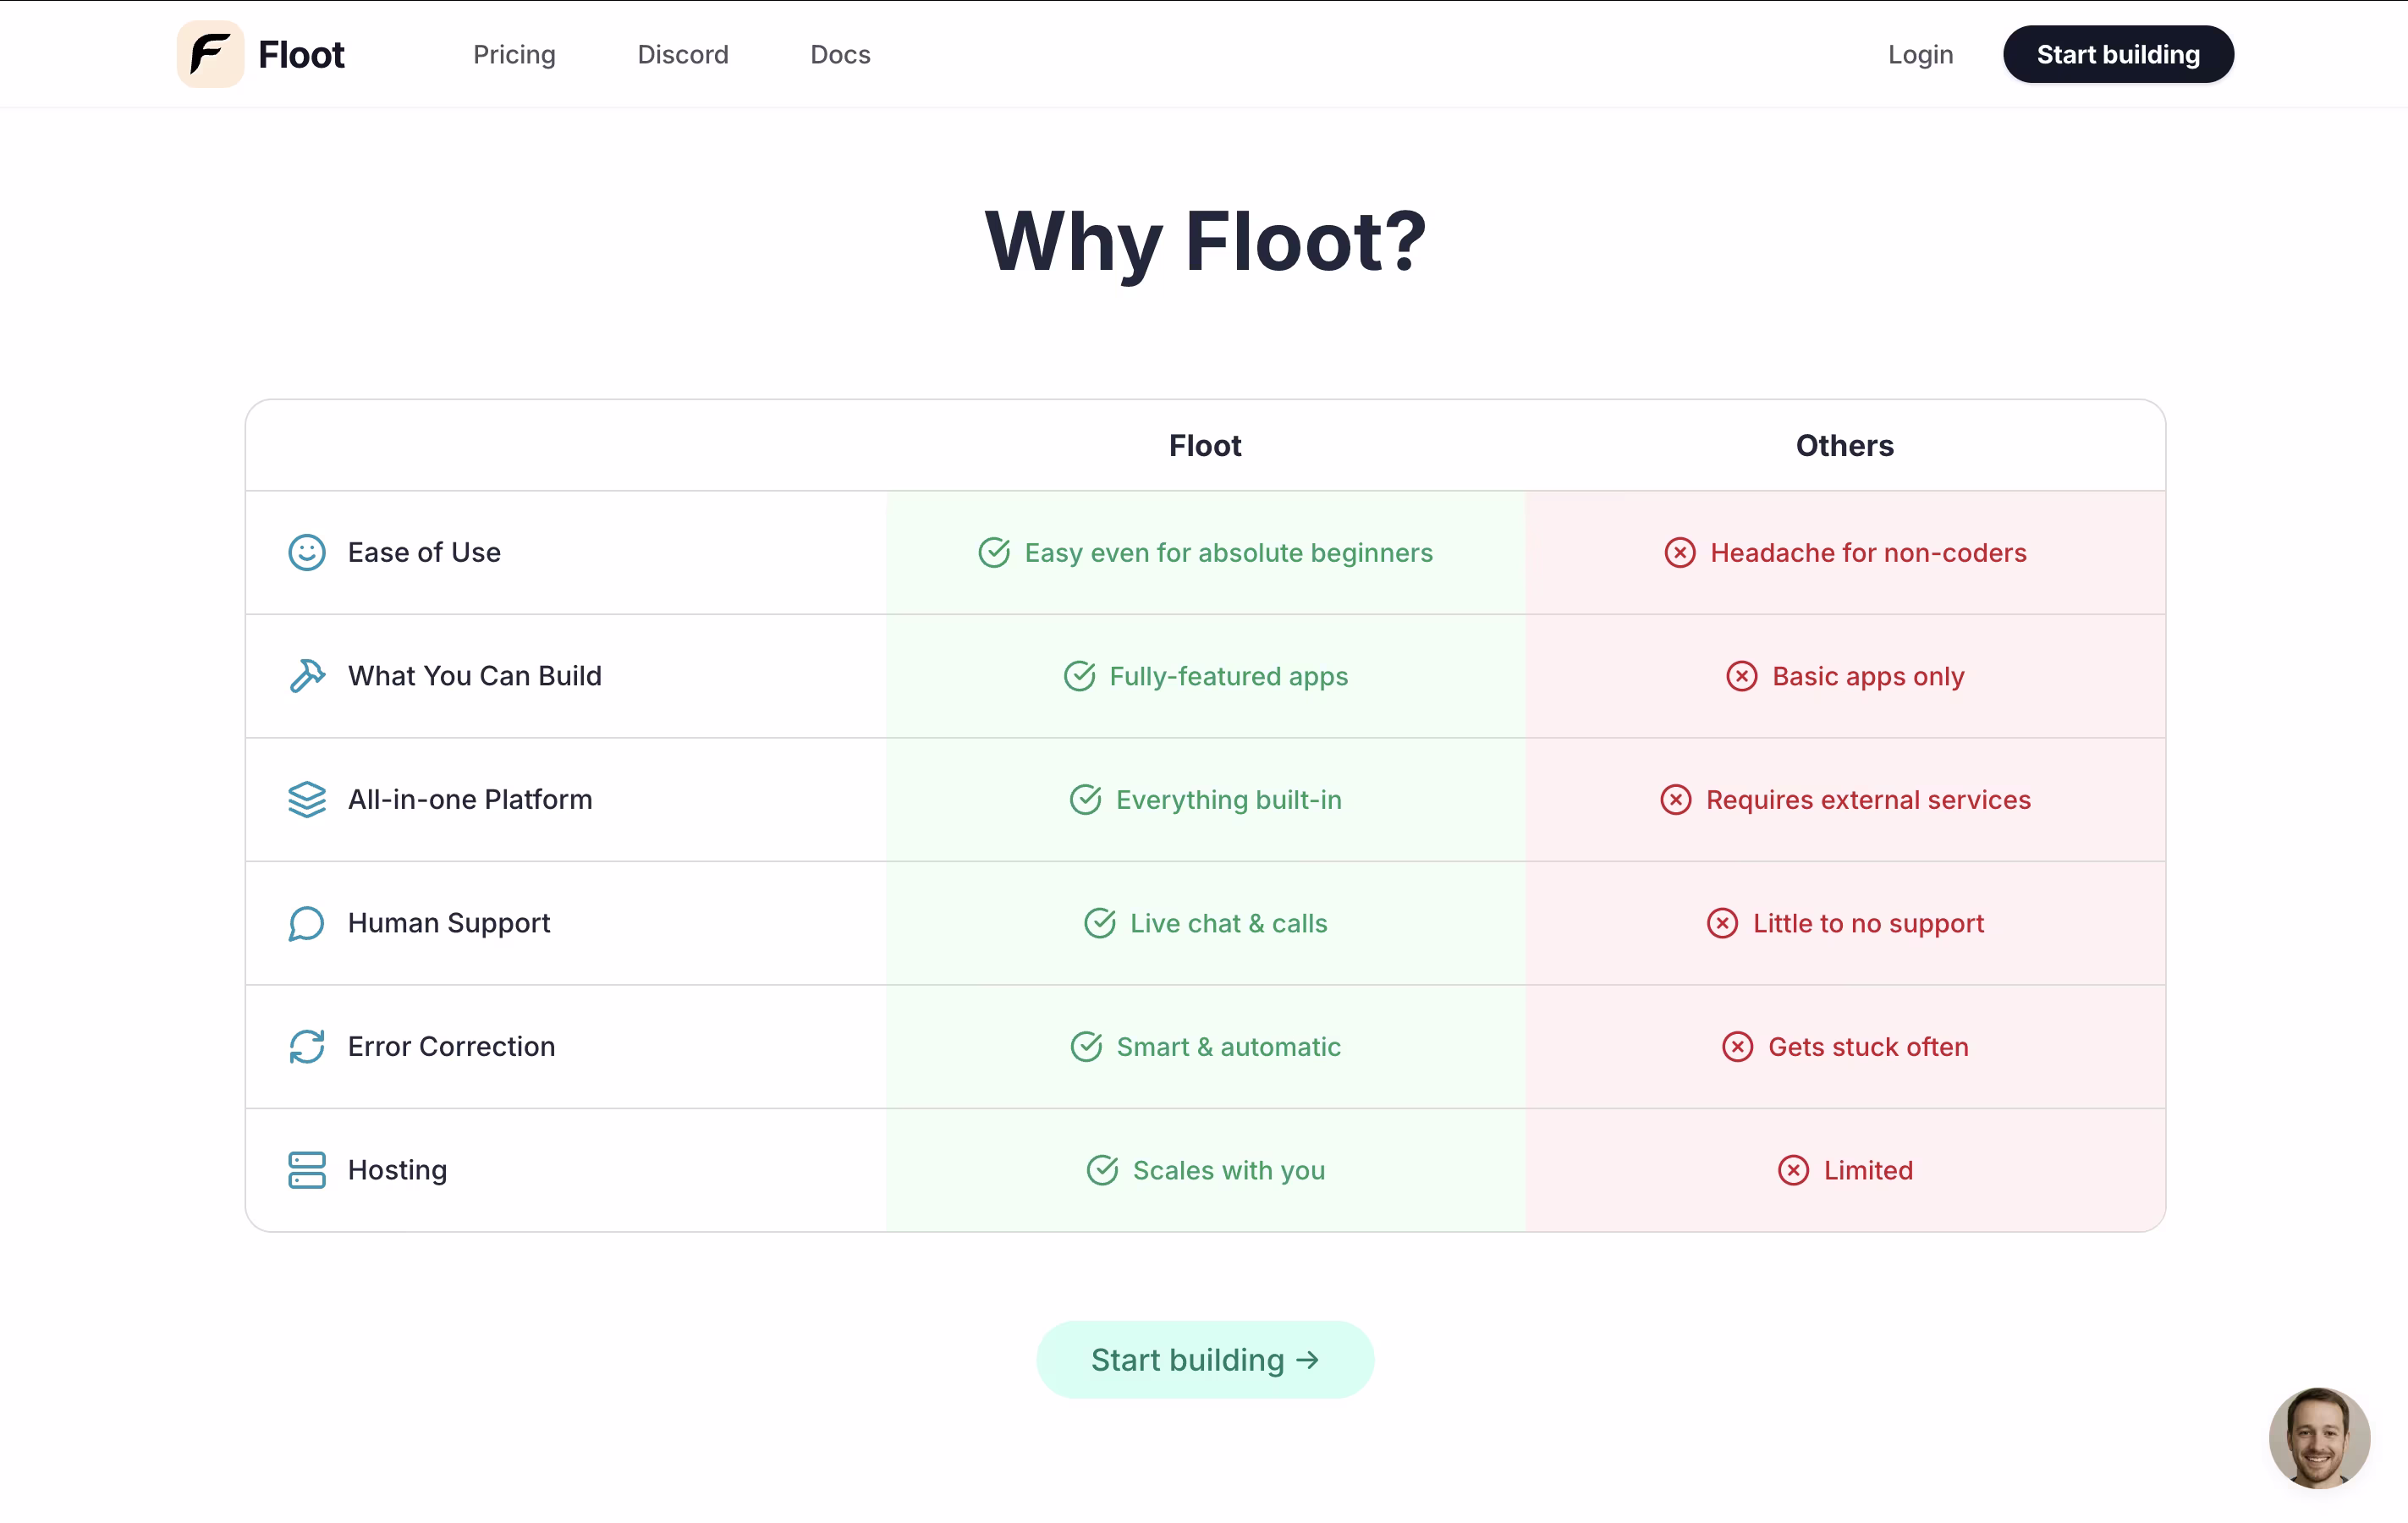Click the Login link
Image resolution: width=2408 pixels, height=1523 pixels.
(1920, 54)
